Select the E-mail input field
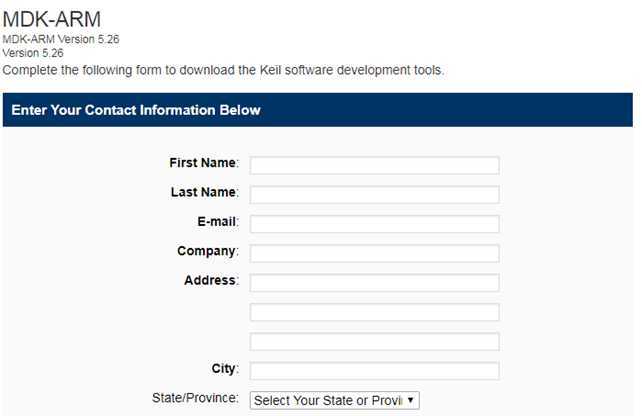The image size is (642, 416). pos(374,224)
